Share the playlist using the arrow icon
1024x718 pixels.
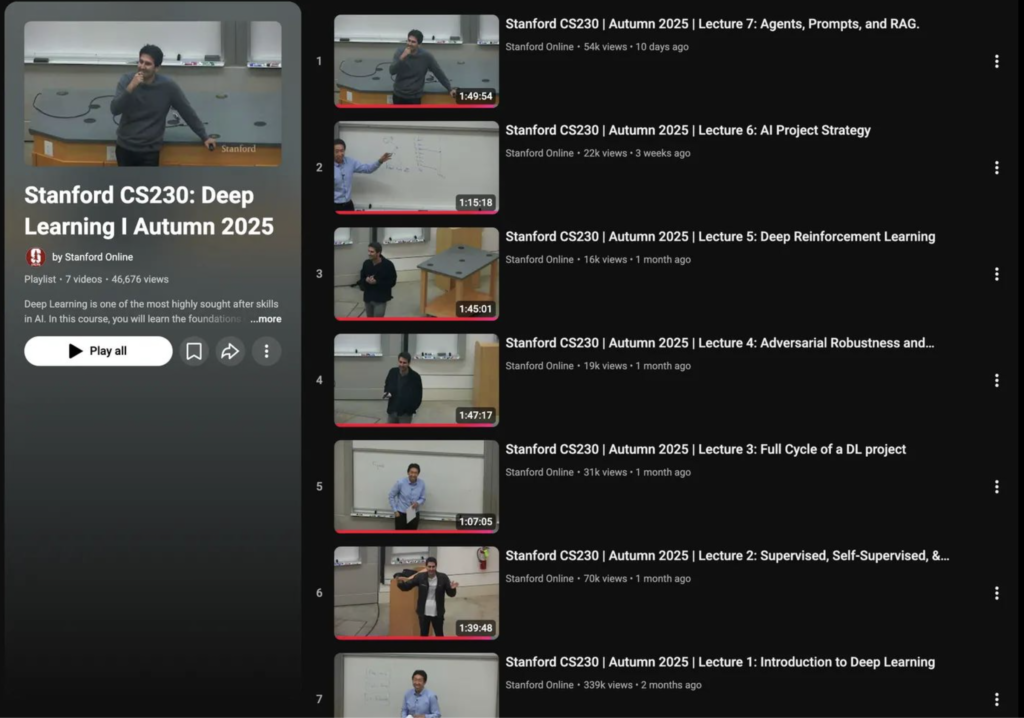230,351
